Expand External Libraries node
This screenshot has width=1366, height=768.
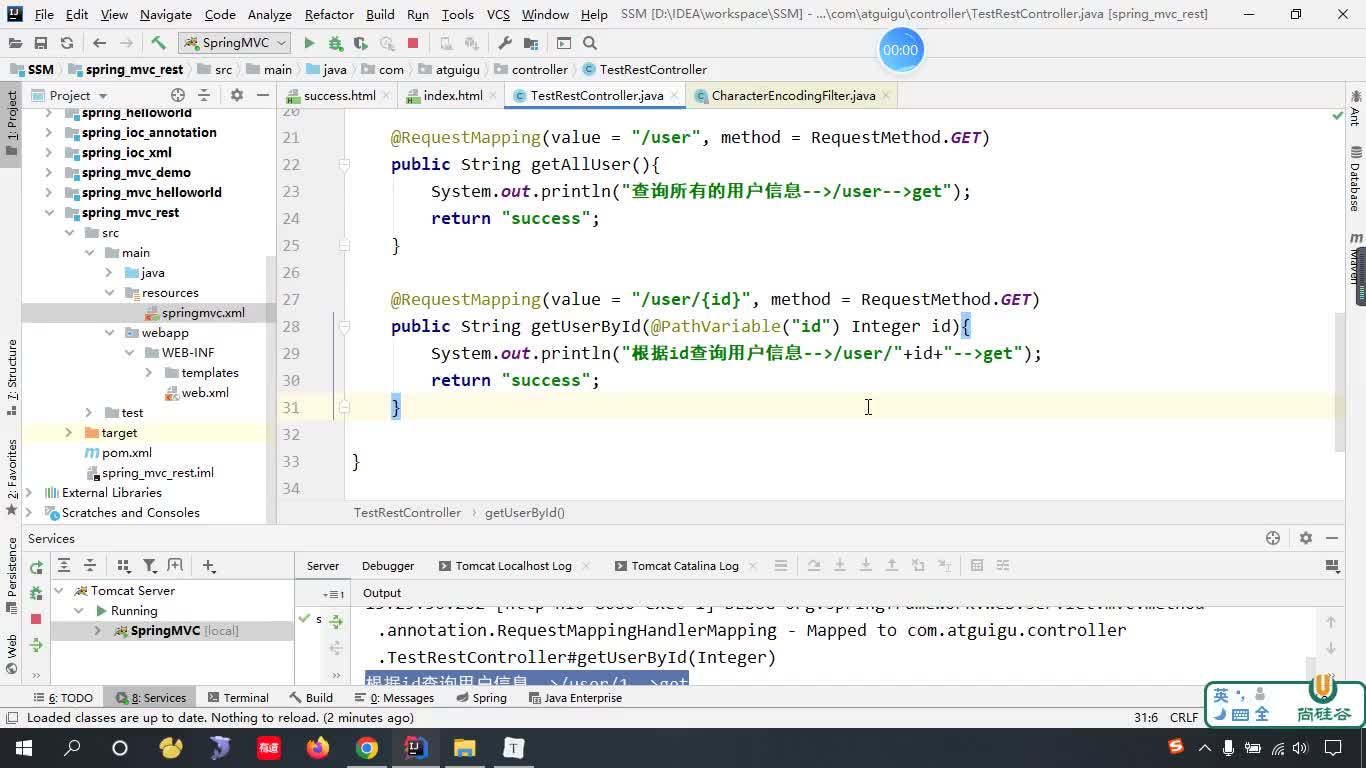point(29,492)
